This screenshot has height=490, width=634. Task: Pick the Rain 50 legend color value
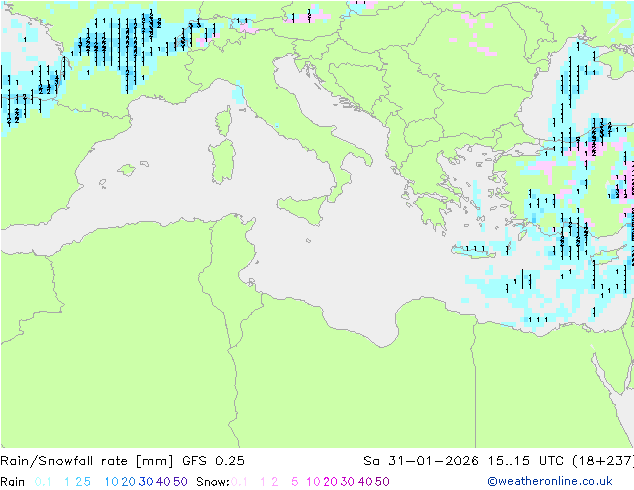180,482
